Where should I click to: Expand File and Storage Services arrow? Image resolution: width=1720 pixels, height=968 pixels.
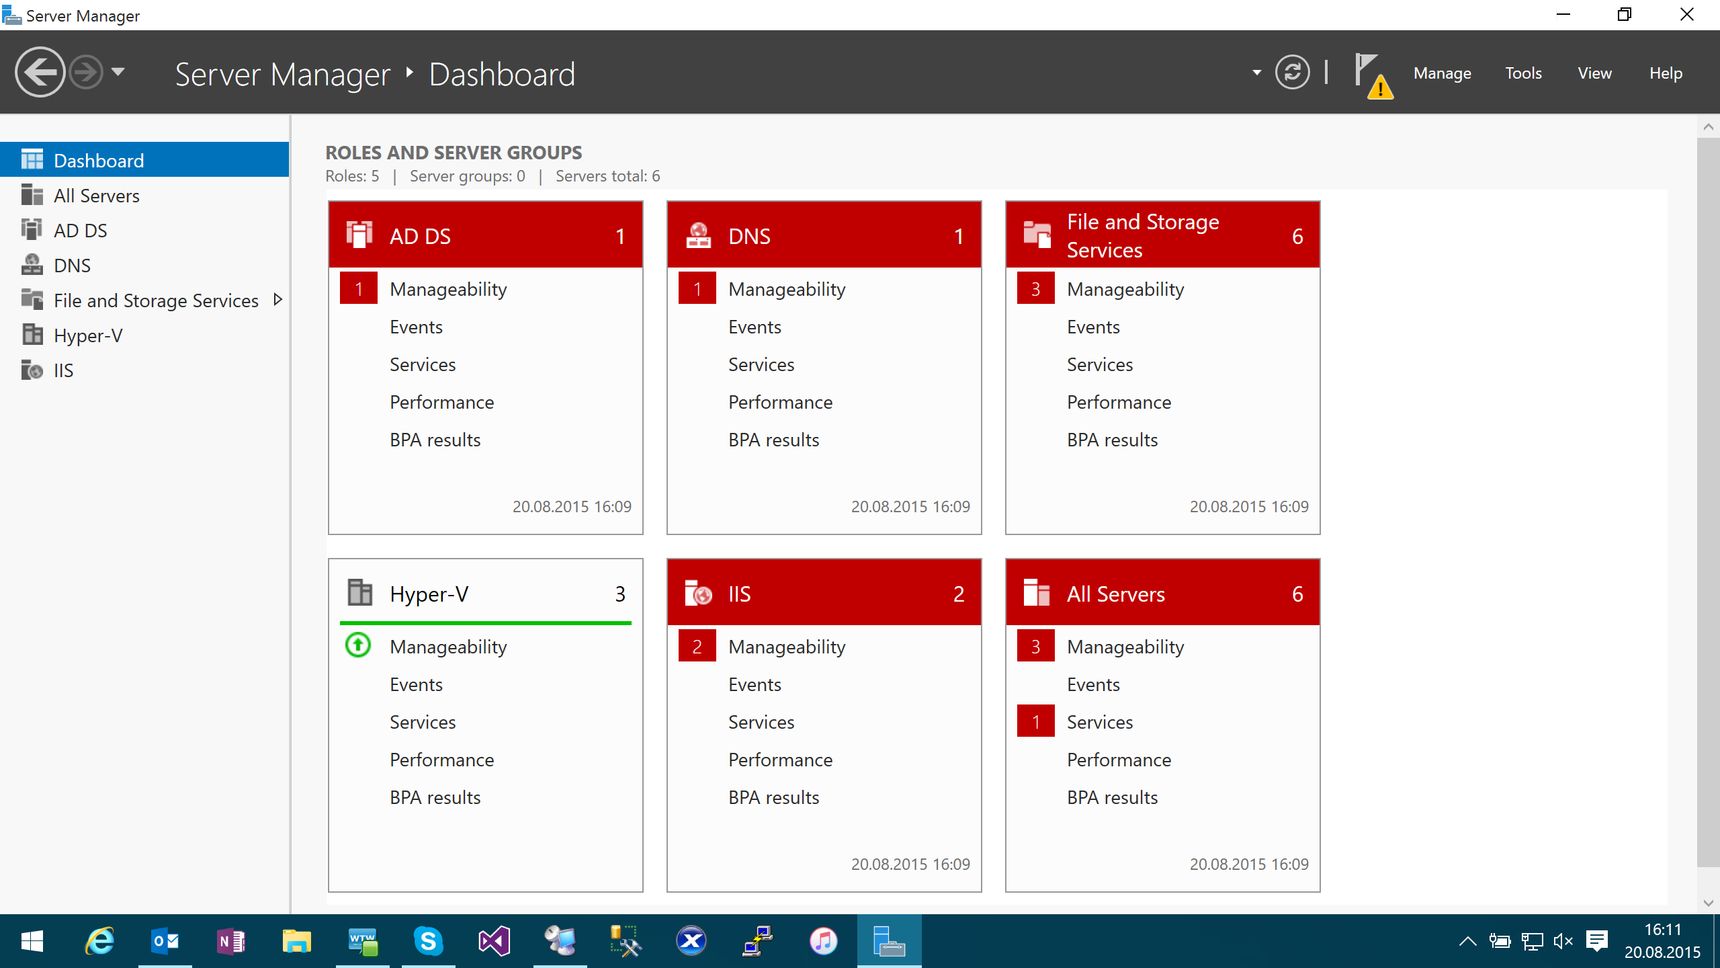click(x=277, y=300)
